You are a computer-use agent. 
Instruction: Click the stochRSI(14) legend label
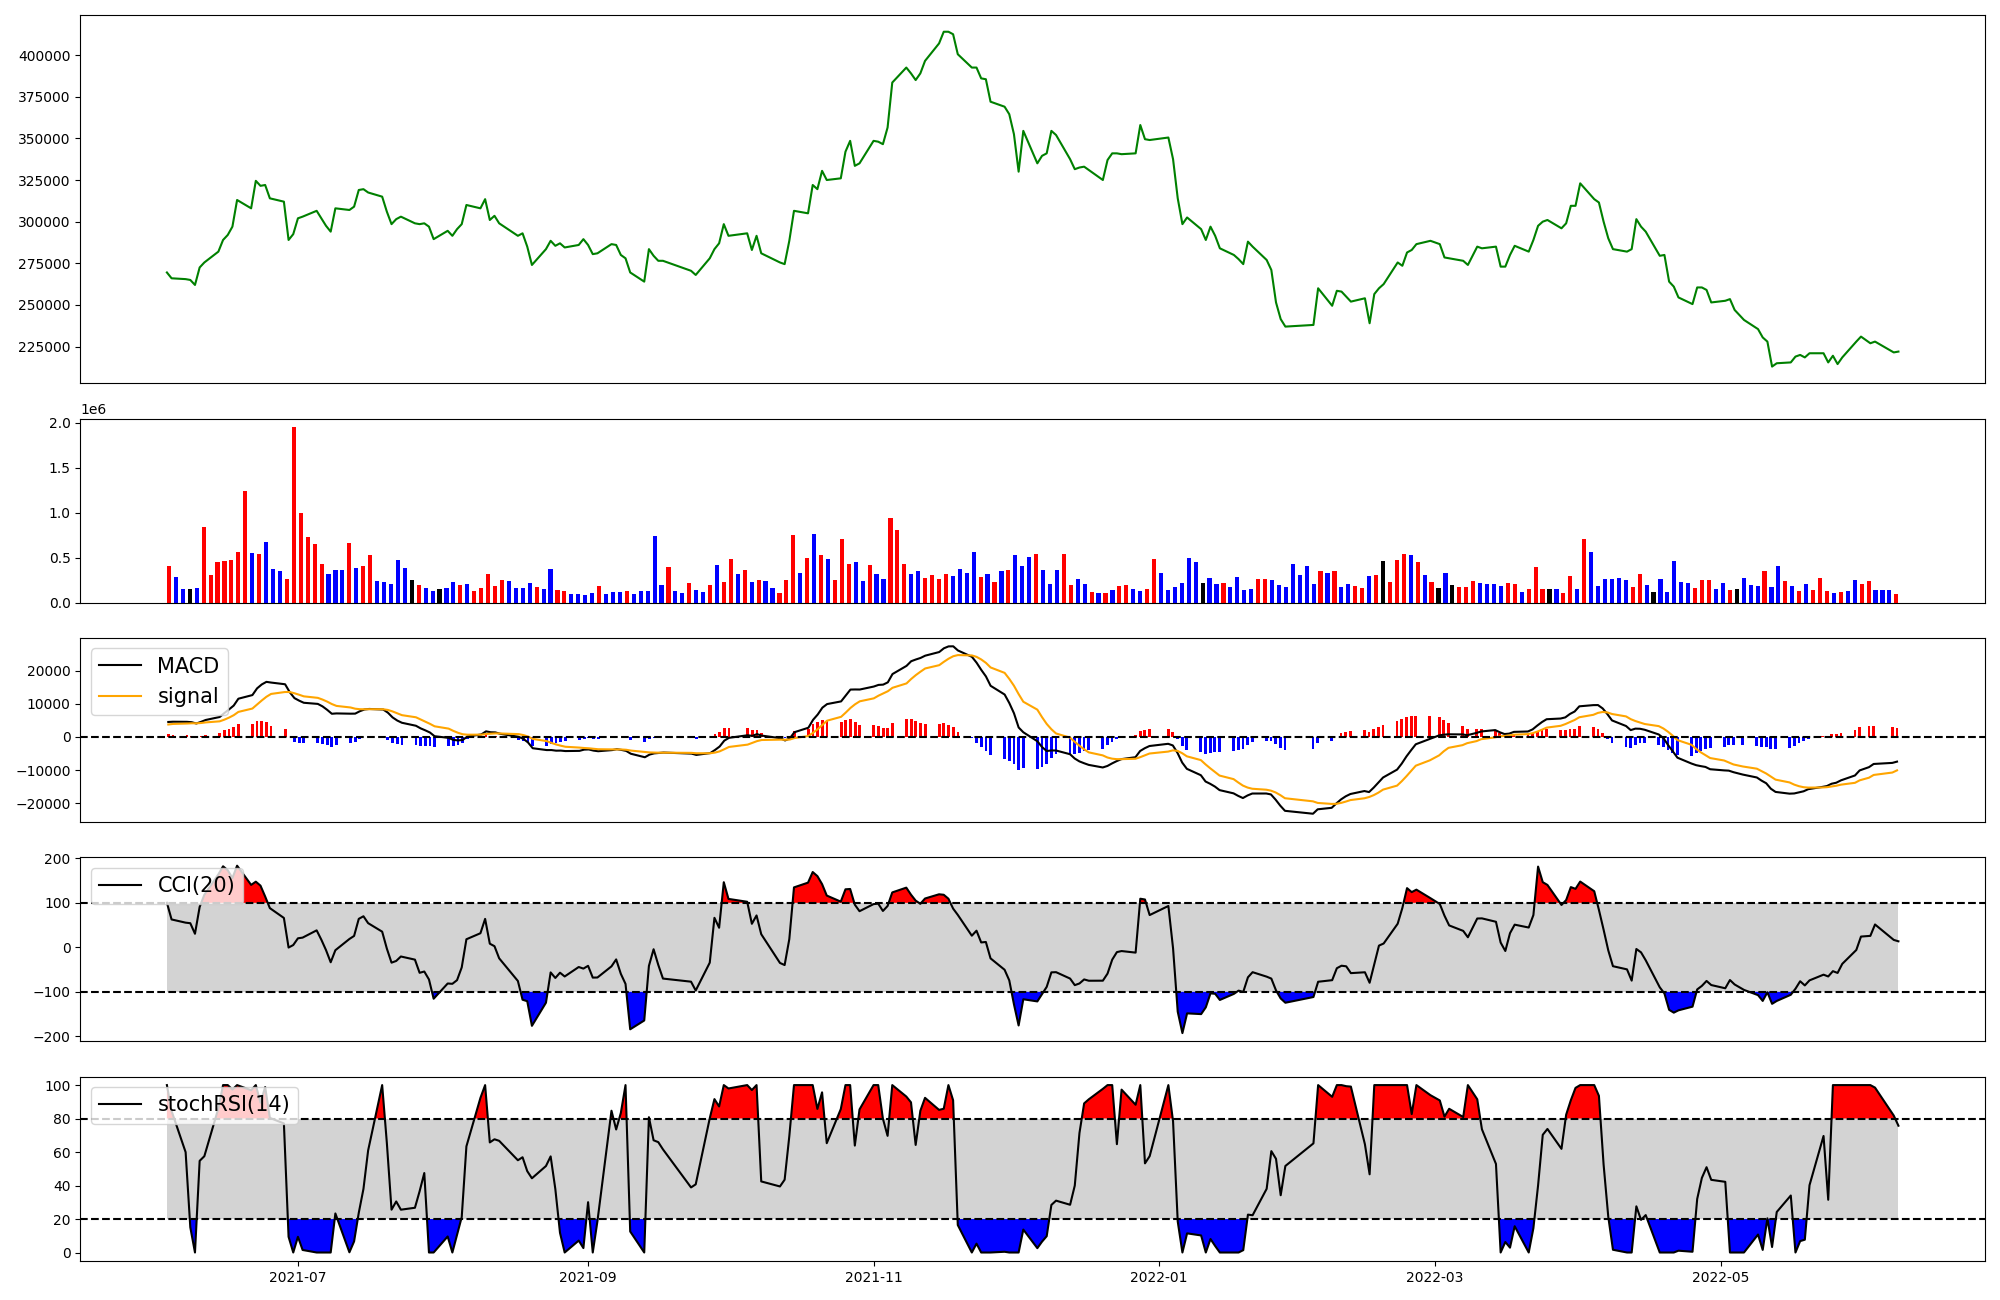point(223,1104)
